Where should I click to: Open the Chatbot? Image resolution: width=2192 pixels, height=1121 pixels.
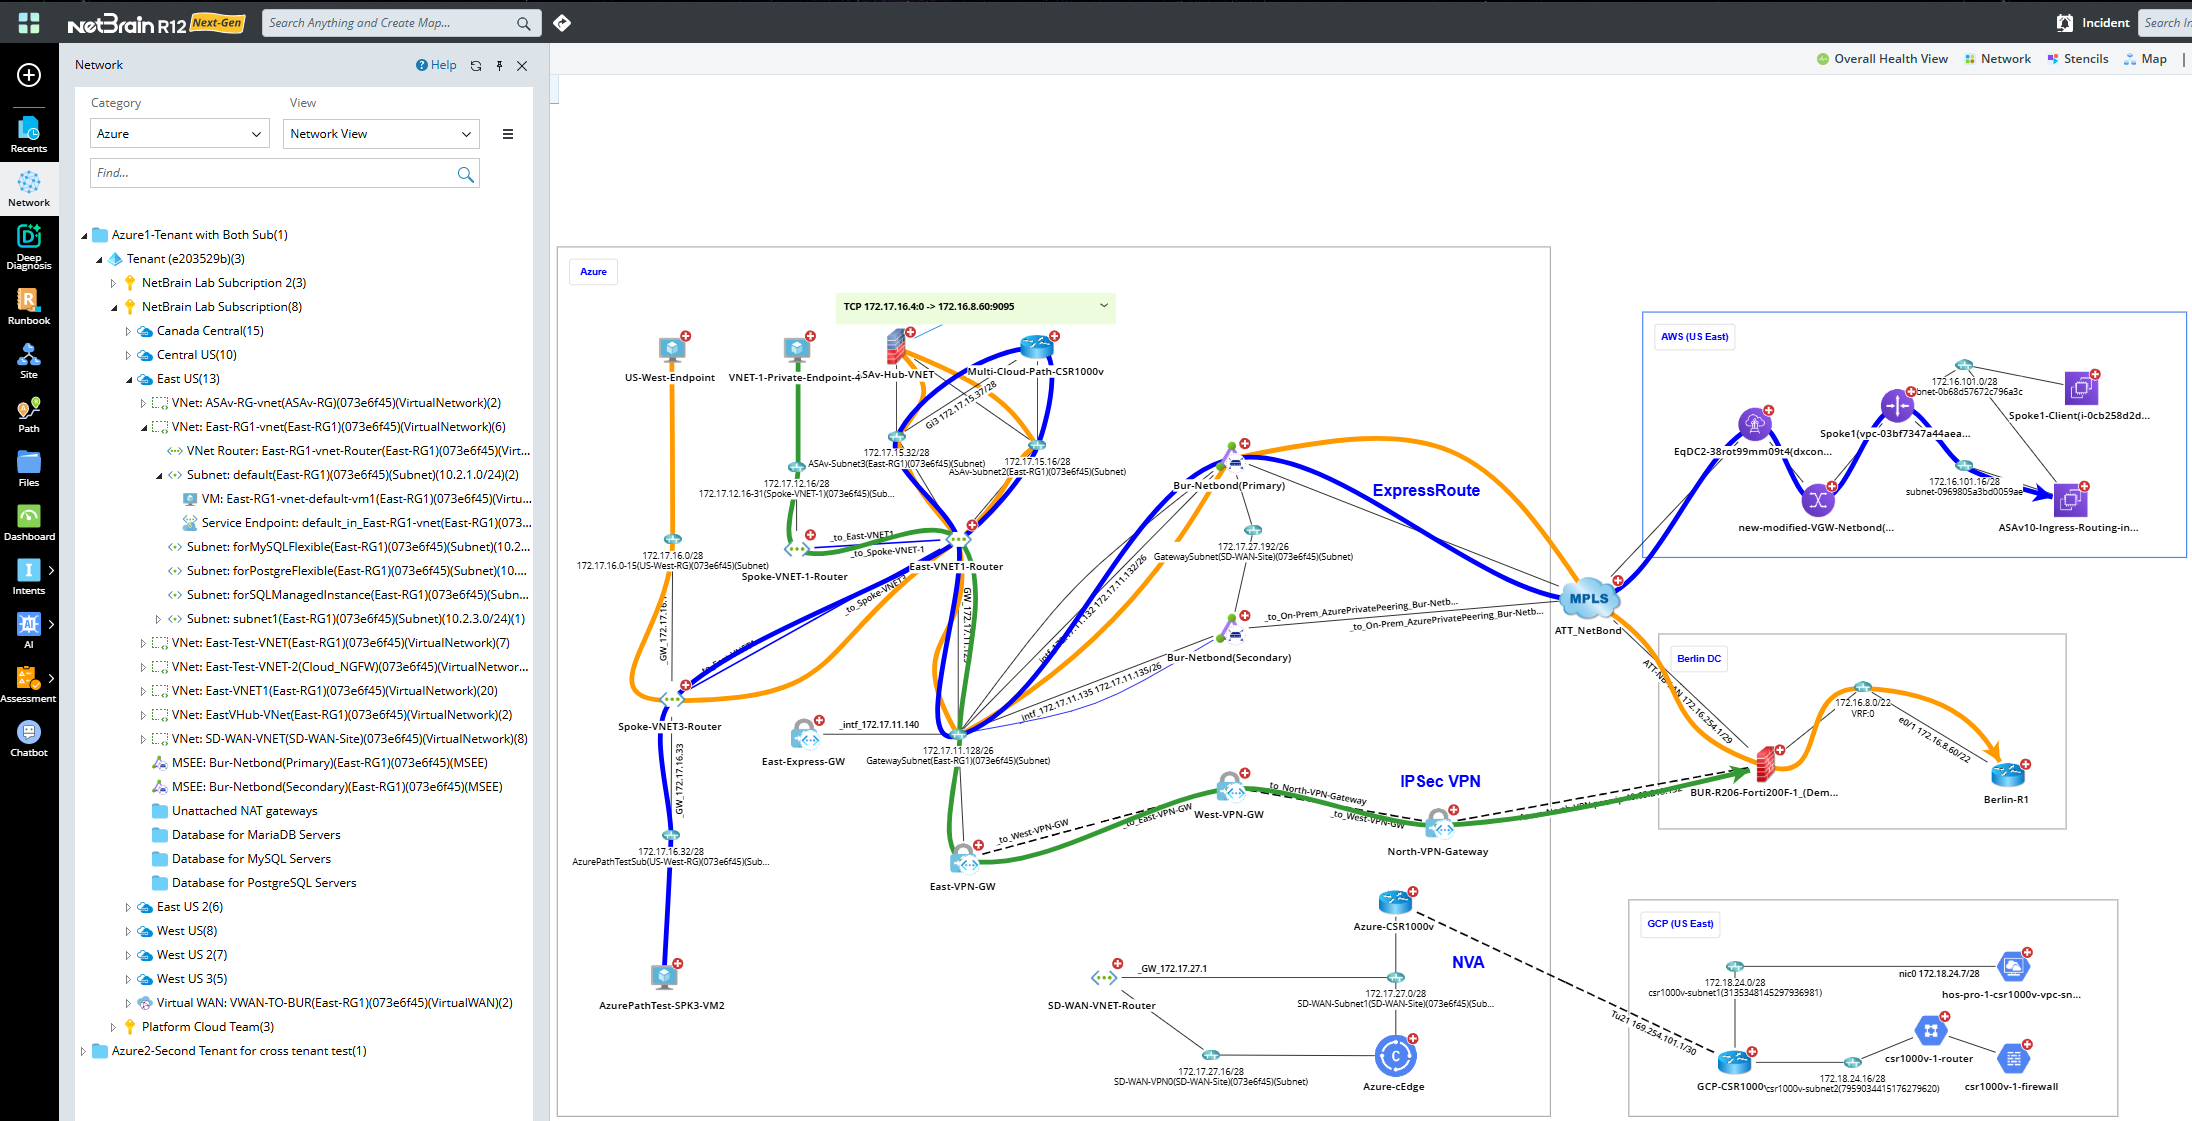29,738
